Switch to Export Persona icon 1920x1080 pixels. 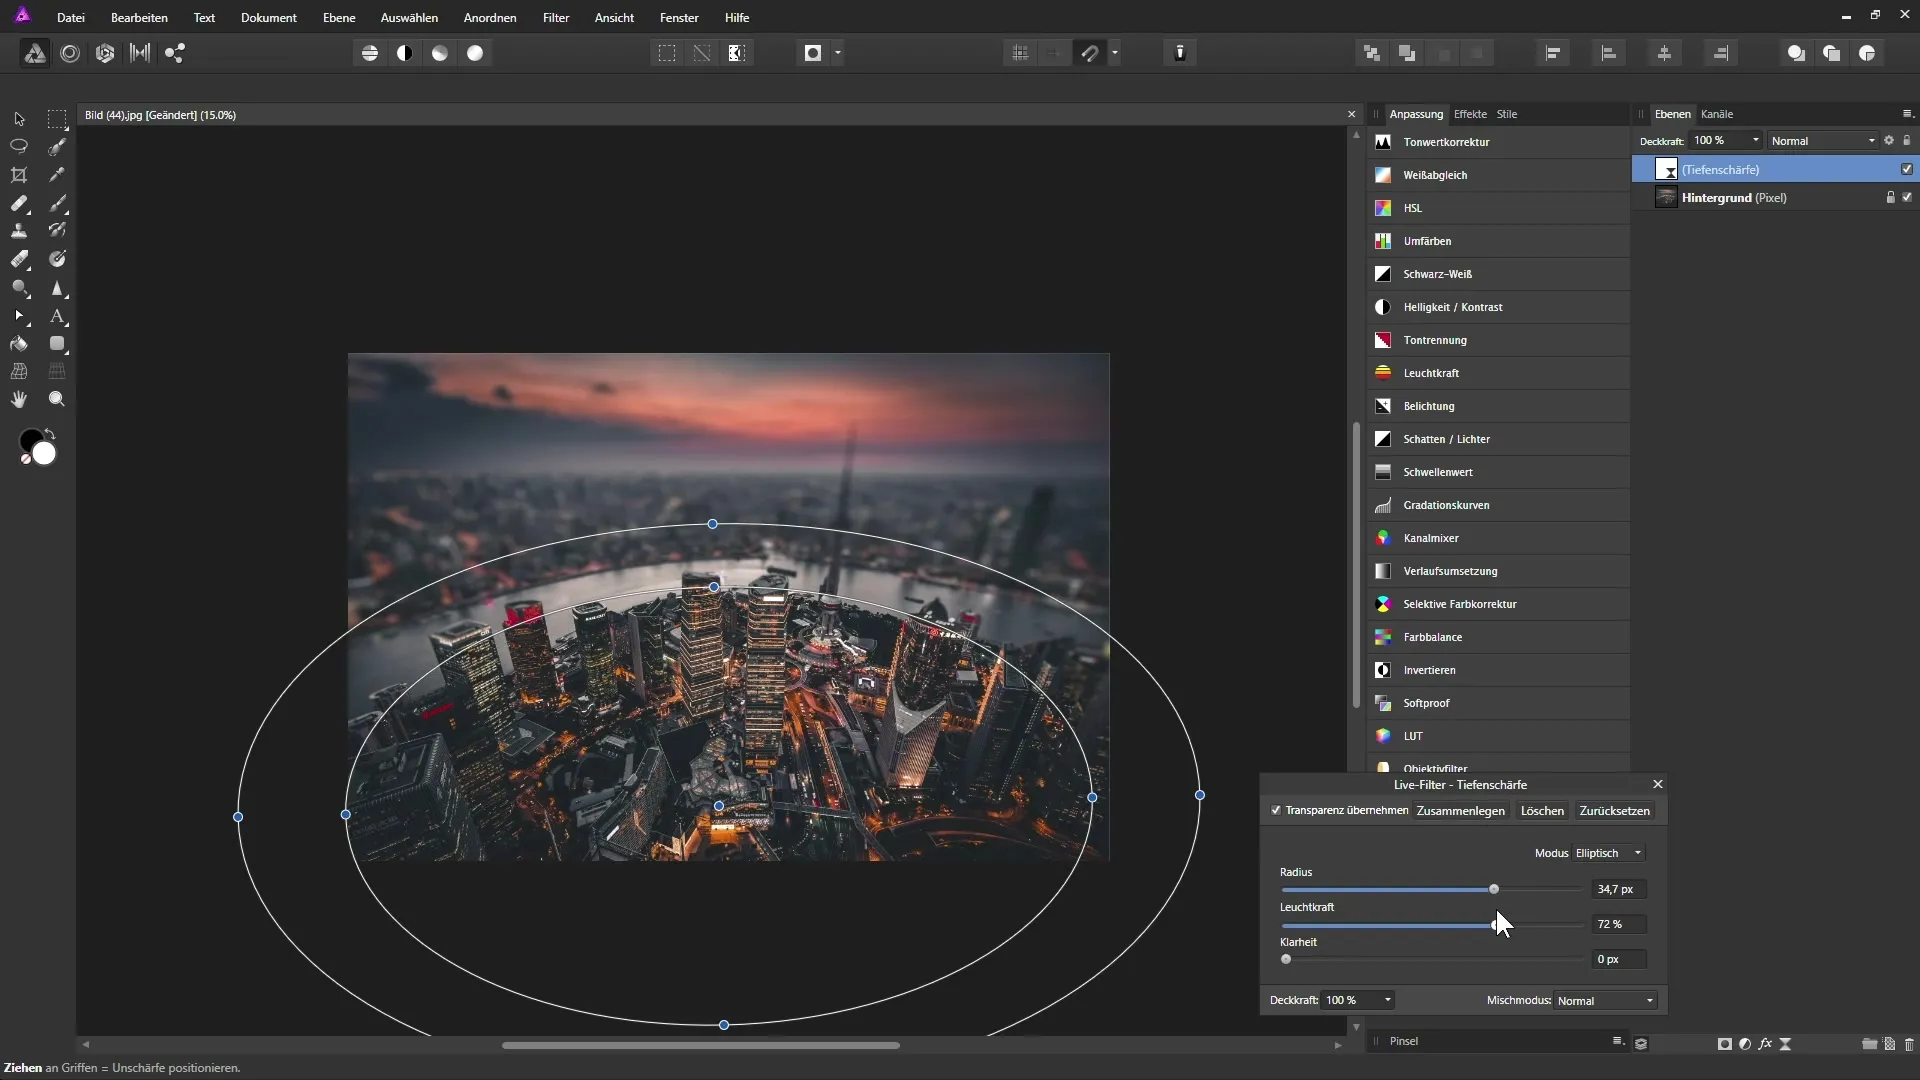click(175, 53)
